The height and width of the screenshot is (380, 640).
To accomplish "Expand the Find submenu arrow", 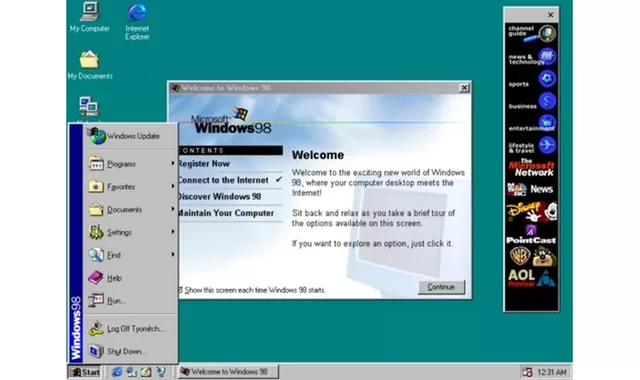I will click(x=173, y=255).
